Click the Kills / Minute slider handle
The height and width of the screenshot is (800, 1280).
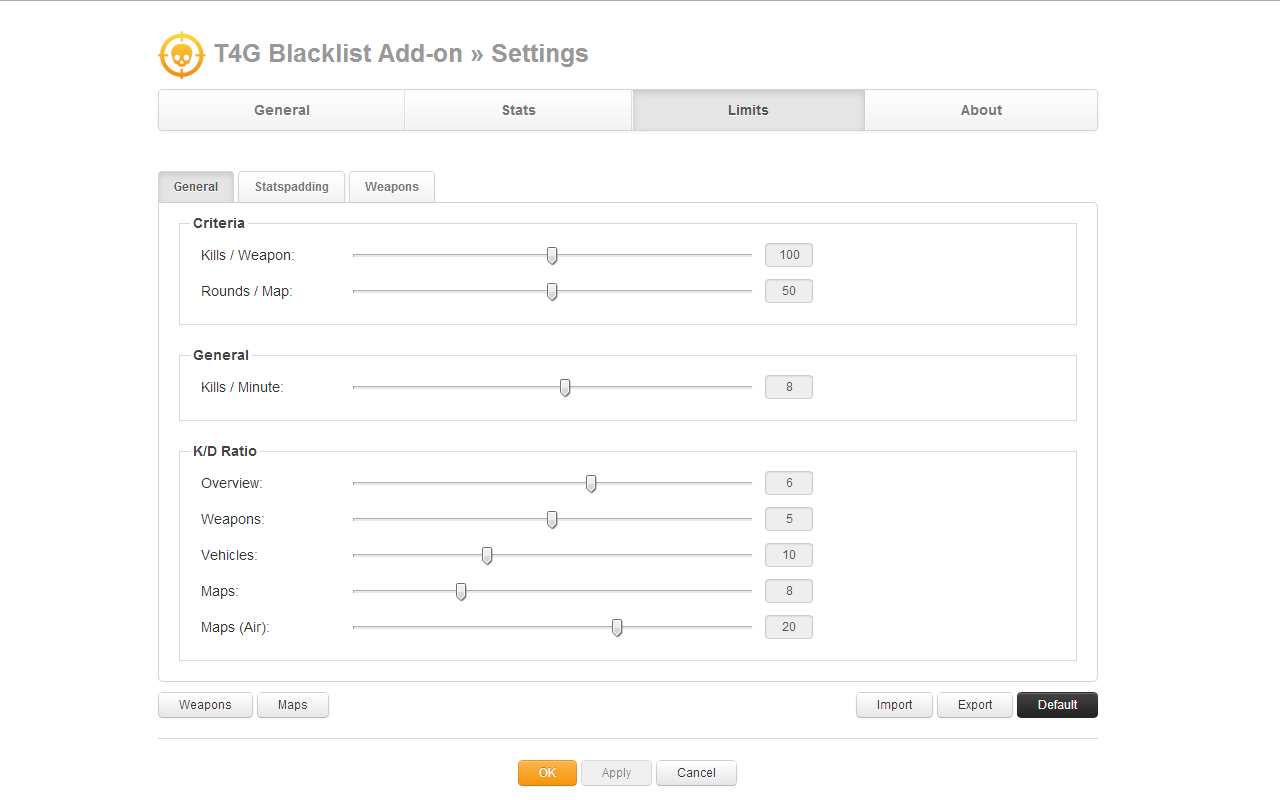tap(565, 388)
